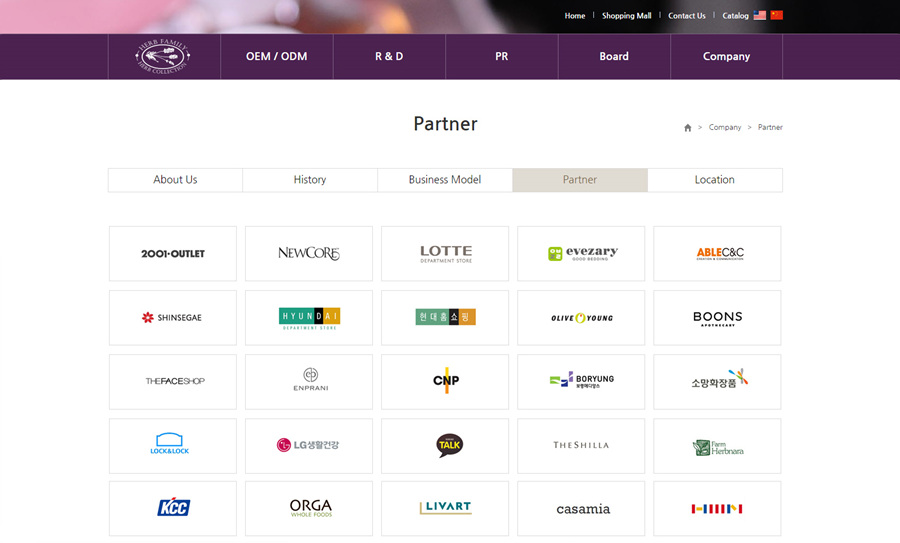Viewport: 900px width, 543px height.
Task: Switch to the History tab
Action: pos(310,180)
